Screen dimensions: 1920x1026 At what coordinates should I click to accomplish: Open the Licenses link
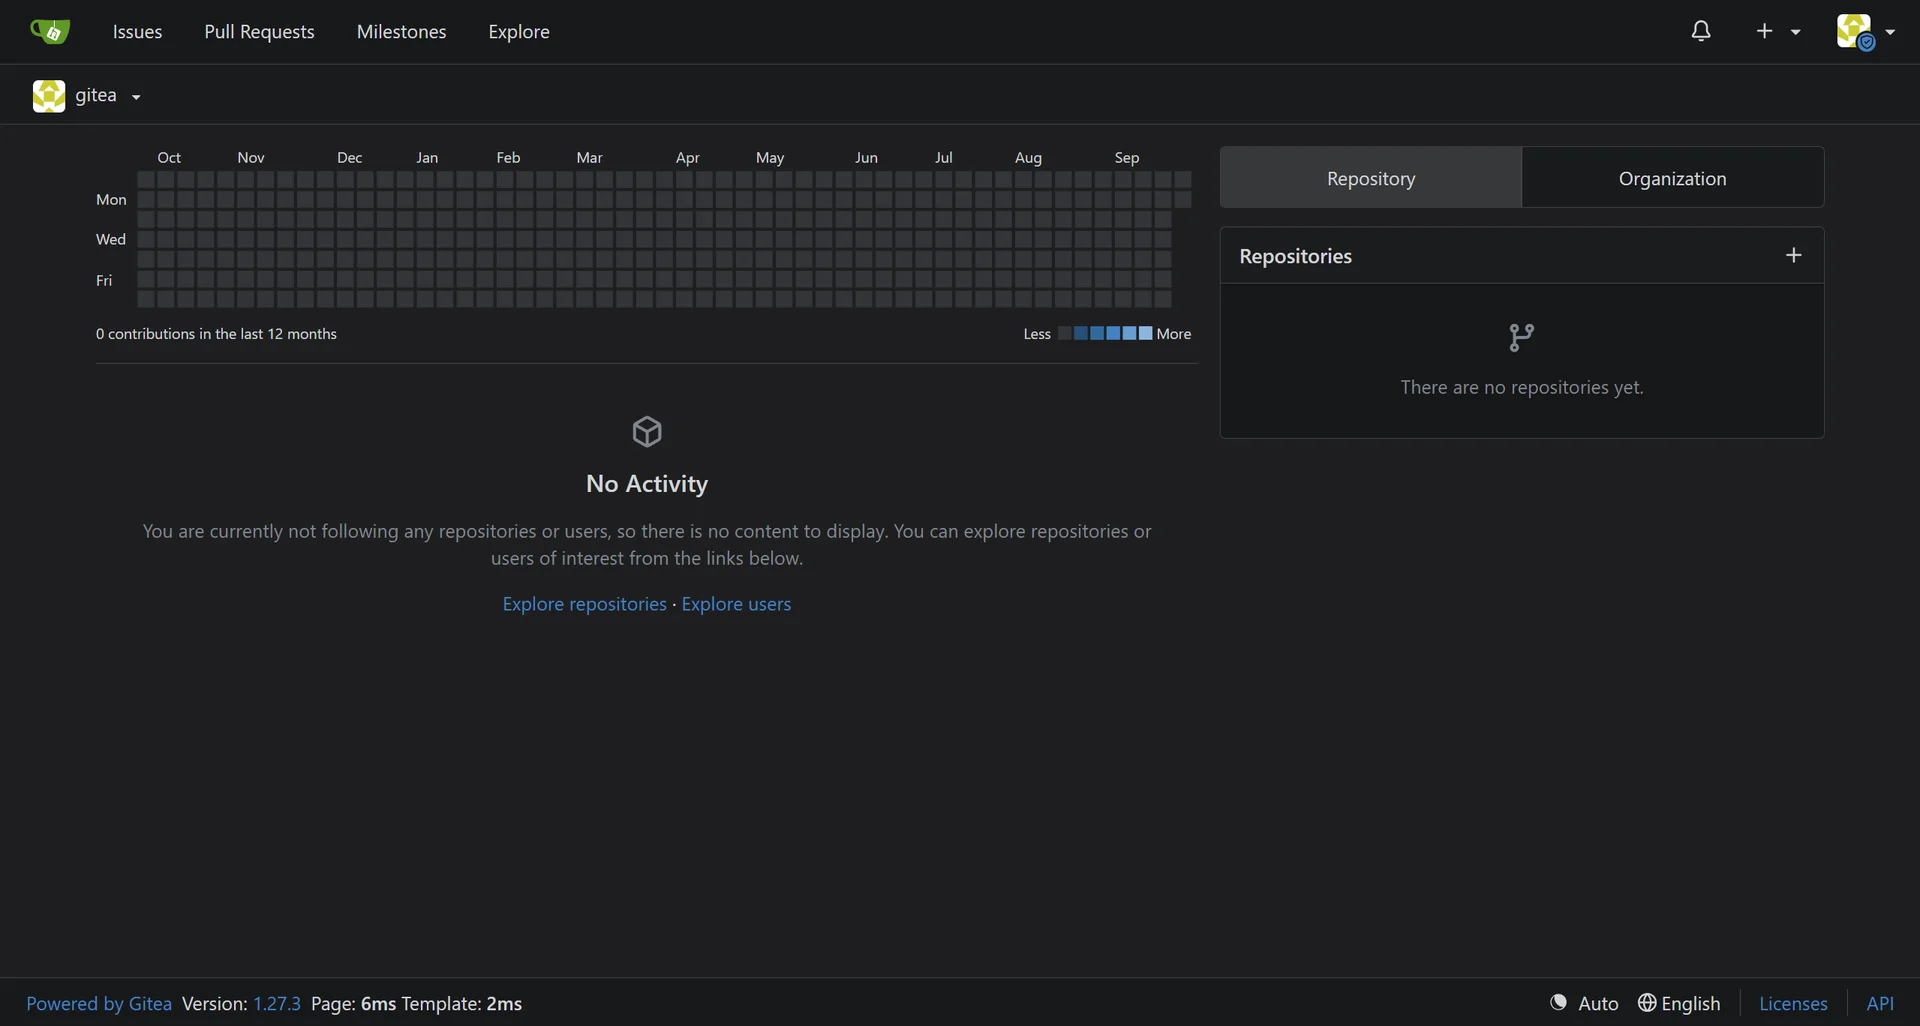click(1793, 1003)
